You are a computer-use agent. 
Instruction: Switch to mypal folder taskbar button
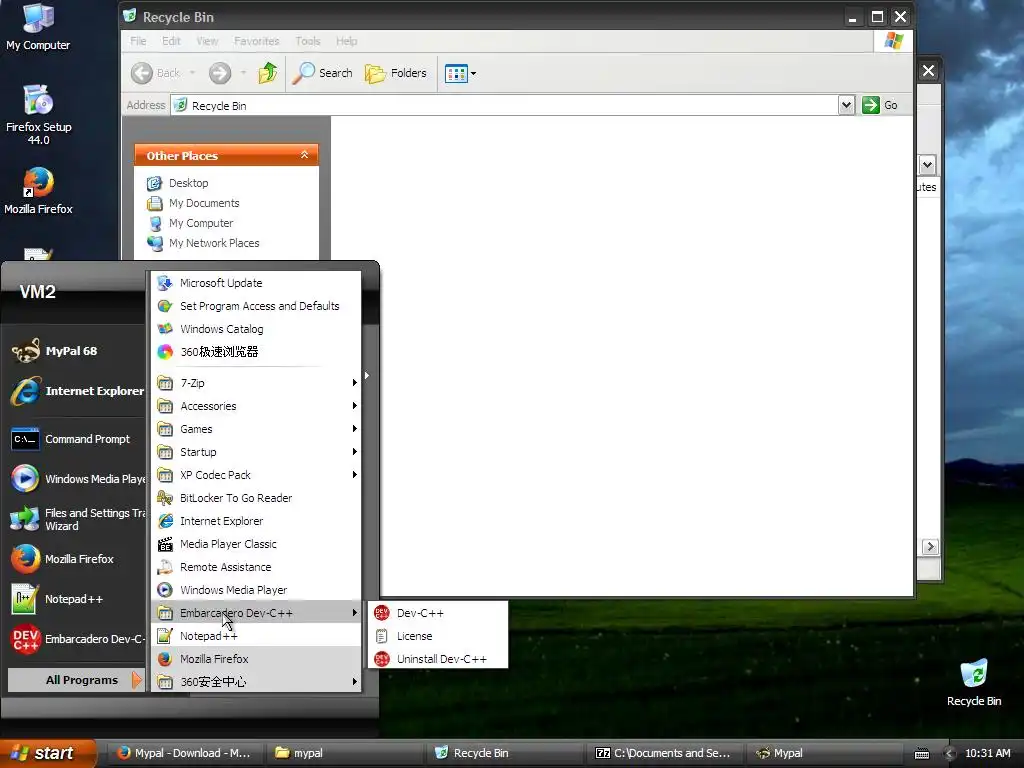[x=344, y=753]
